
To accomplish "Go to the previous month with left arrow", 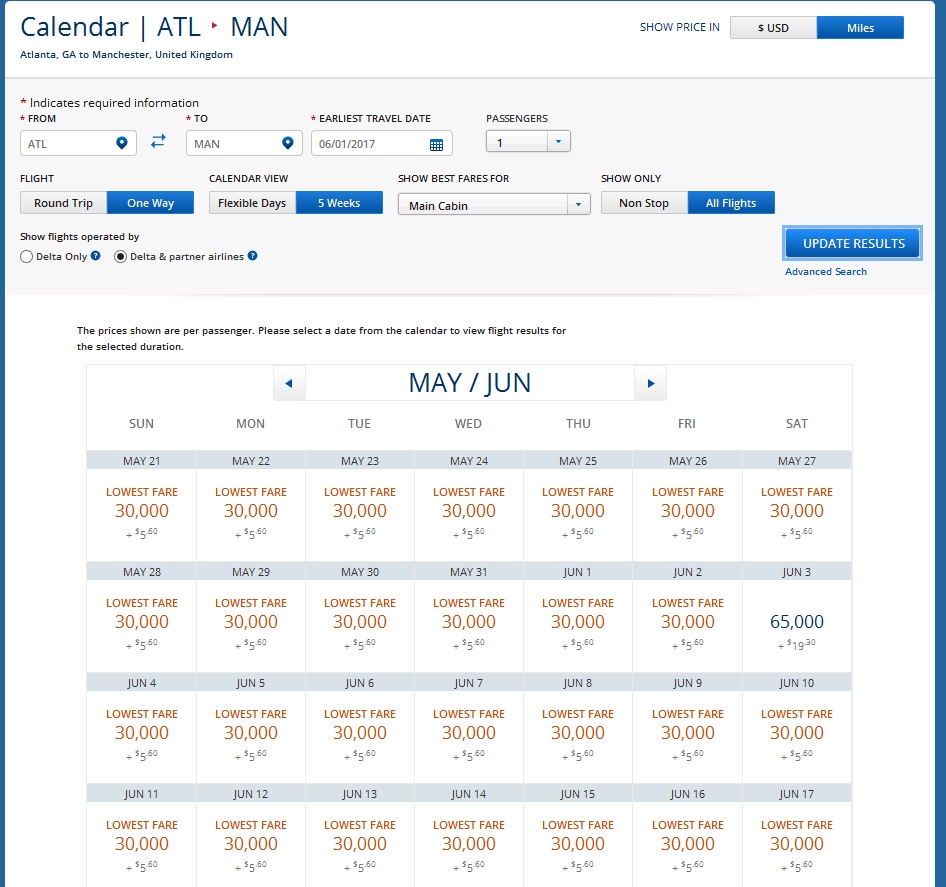I will (x=289, y=383).
